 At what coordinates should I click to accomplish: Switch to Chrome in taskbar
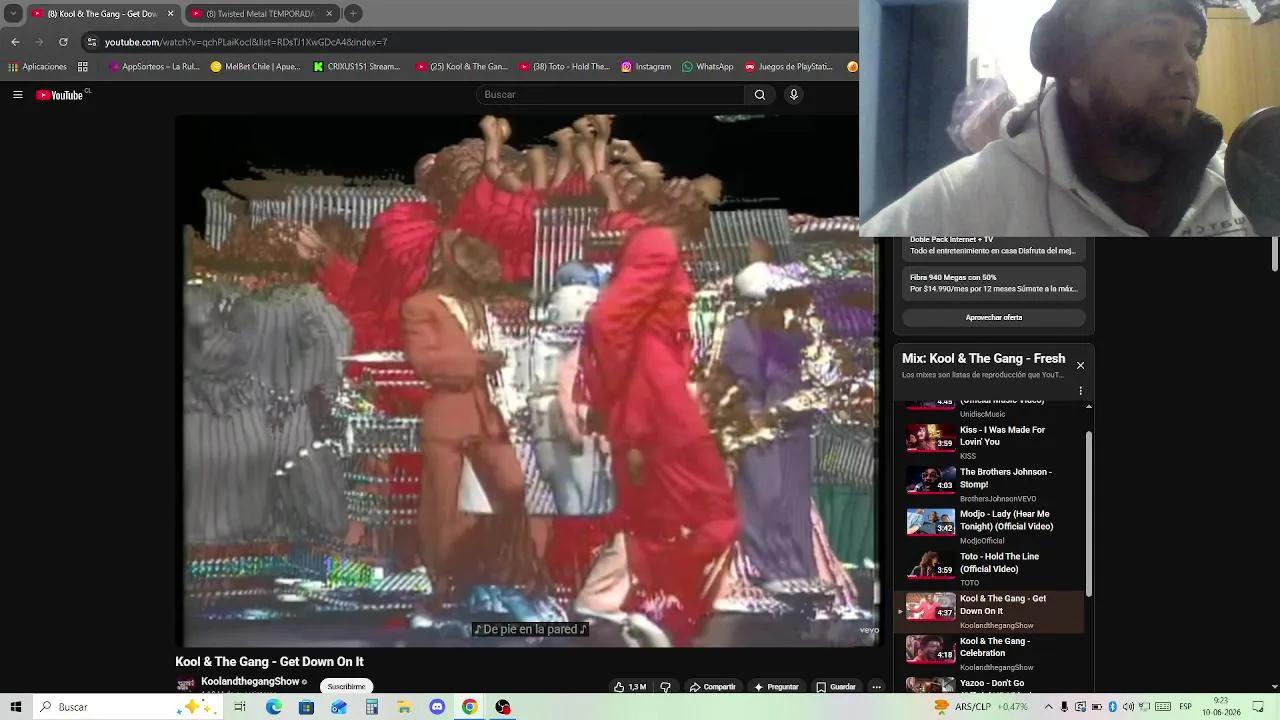tap(469, 707)
